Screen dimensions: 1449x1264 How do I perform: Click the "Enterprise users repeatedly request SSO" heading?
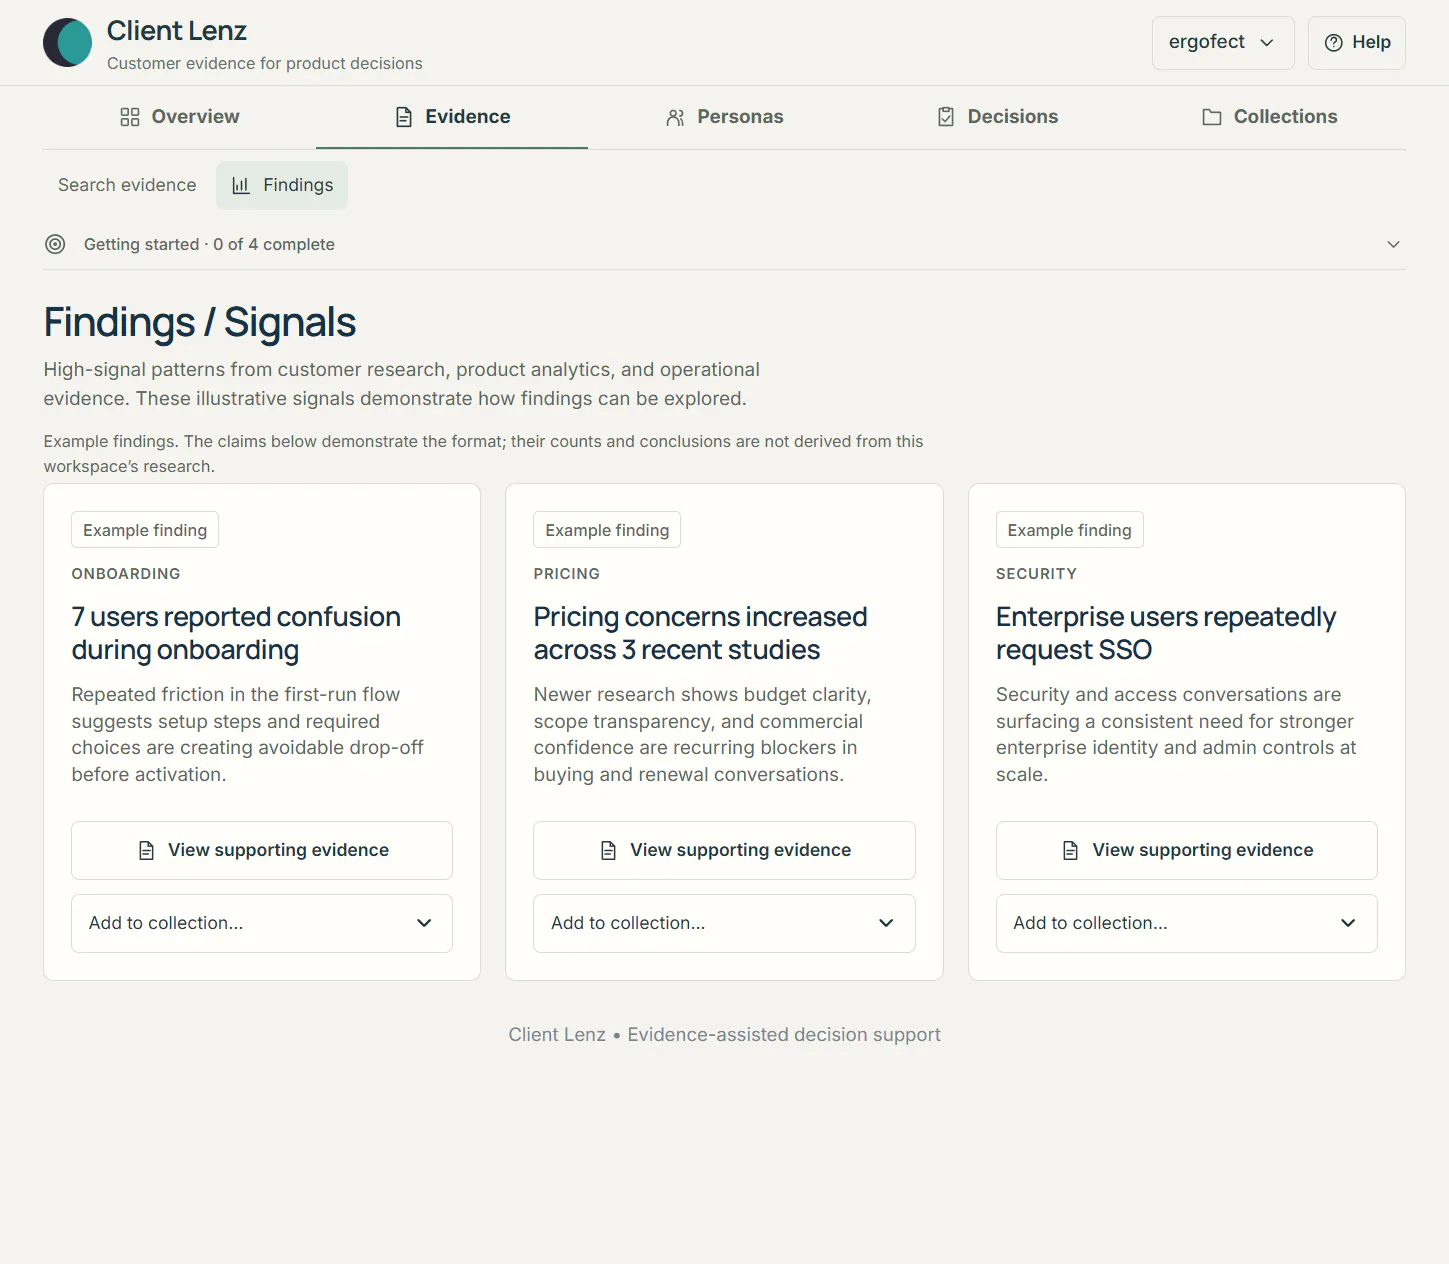click(1166, 633)
